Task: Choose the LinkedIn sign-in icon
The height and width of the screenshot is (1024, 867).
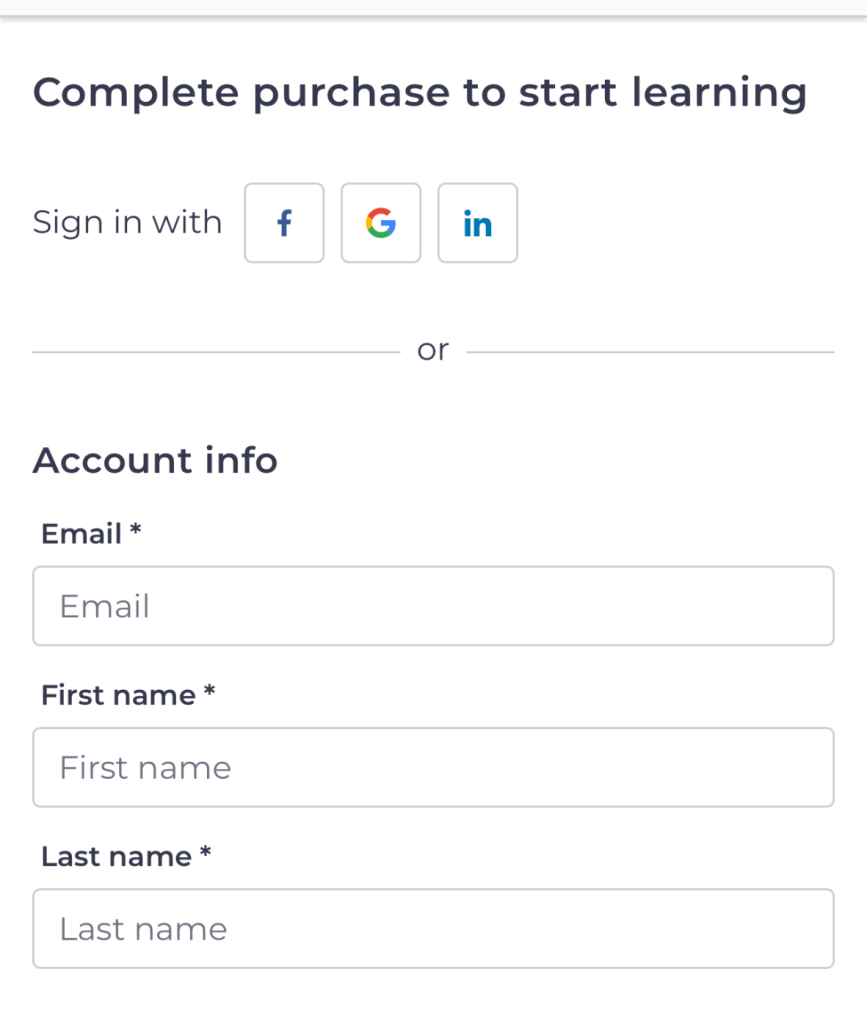Action: pos(477,223)
